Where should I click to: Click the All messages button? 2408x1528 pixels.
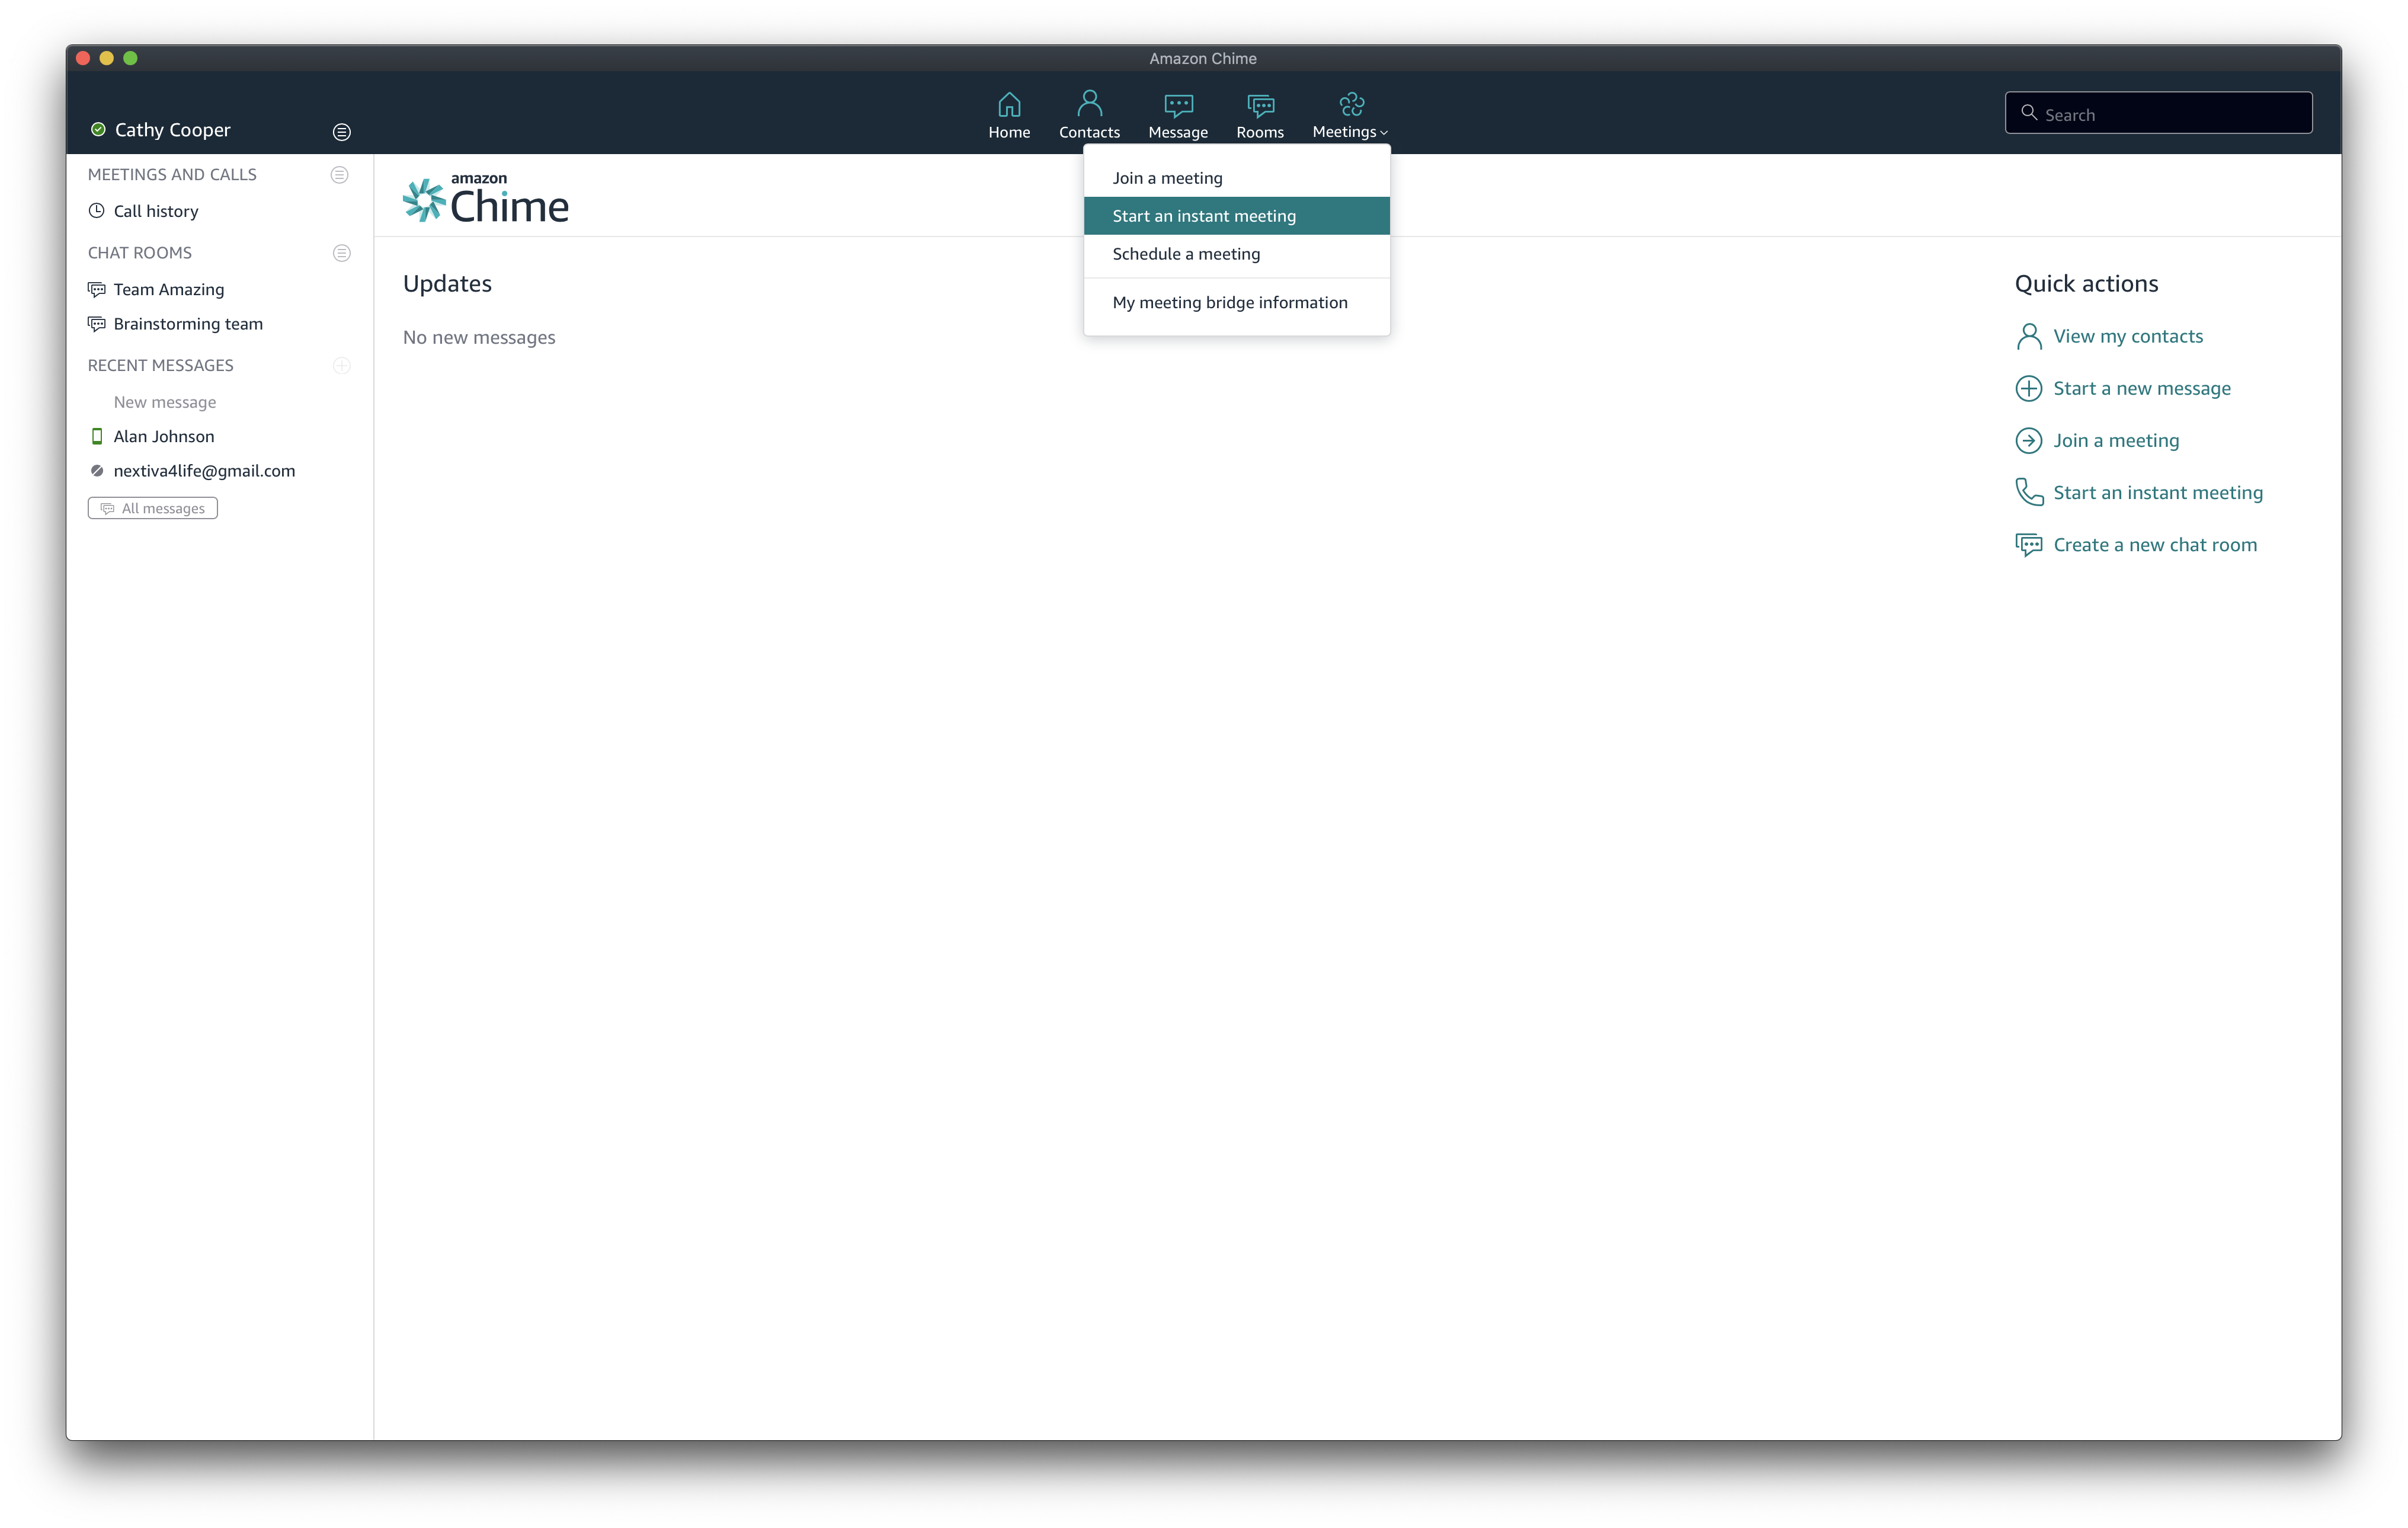(153, 508)
